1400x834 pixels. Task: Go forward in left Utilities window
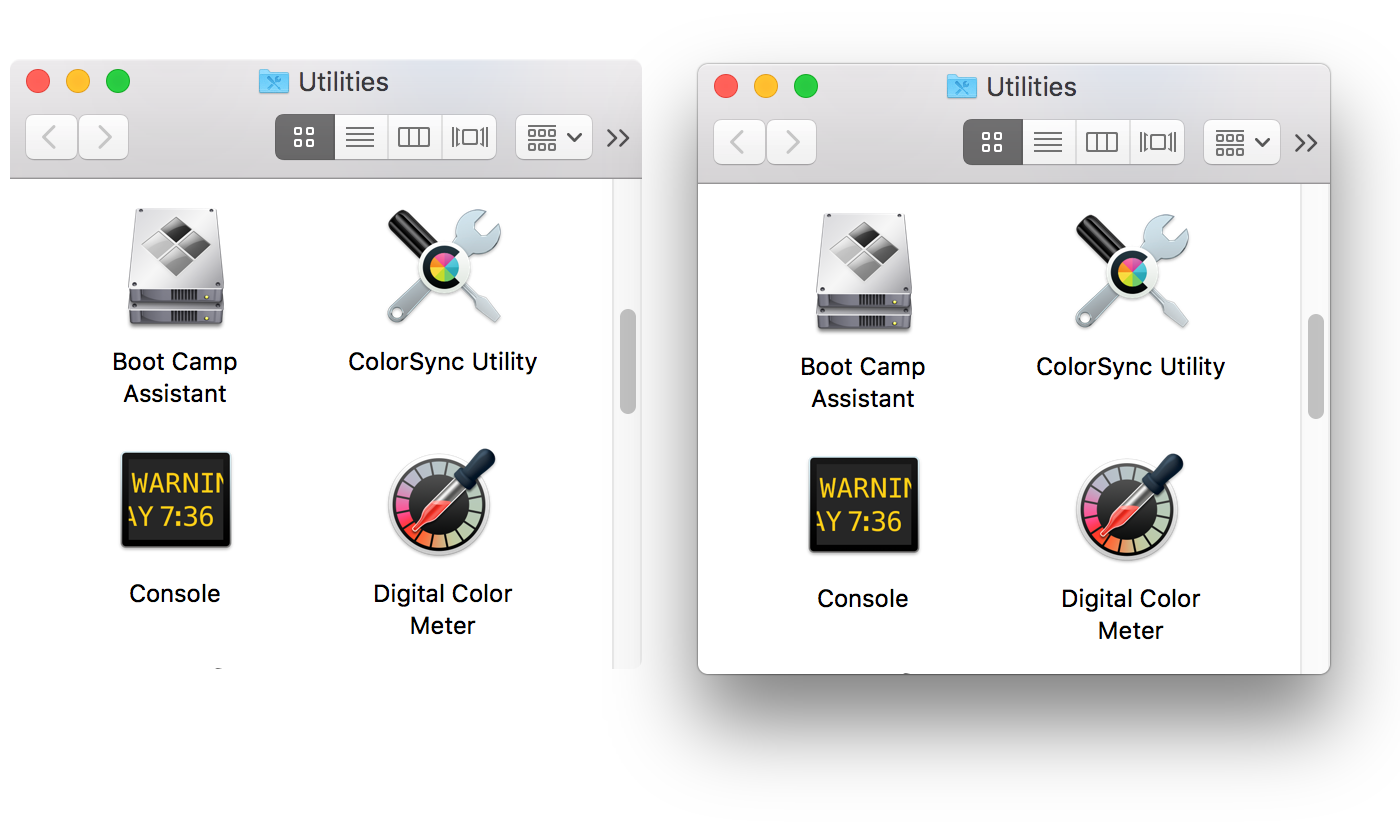tap(103, 137)
